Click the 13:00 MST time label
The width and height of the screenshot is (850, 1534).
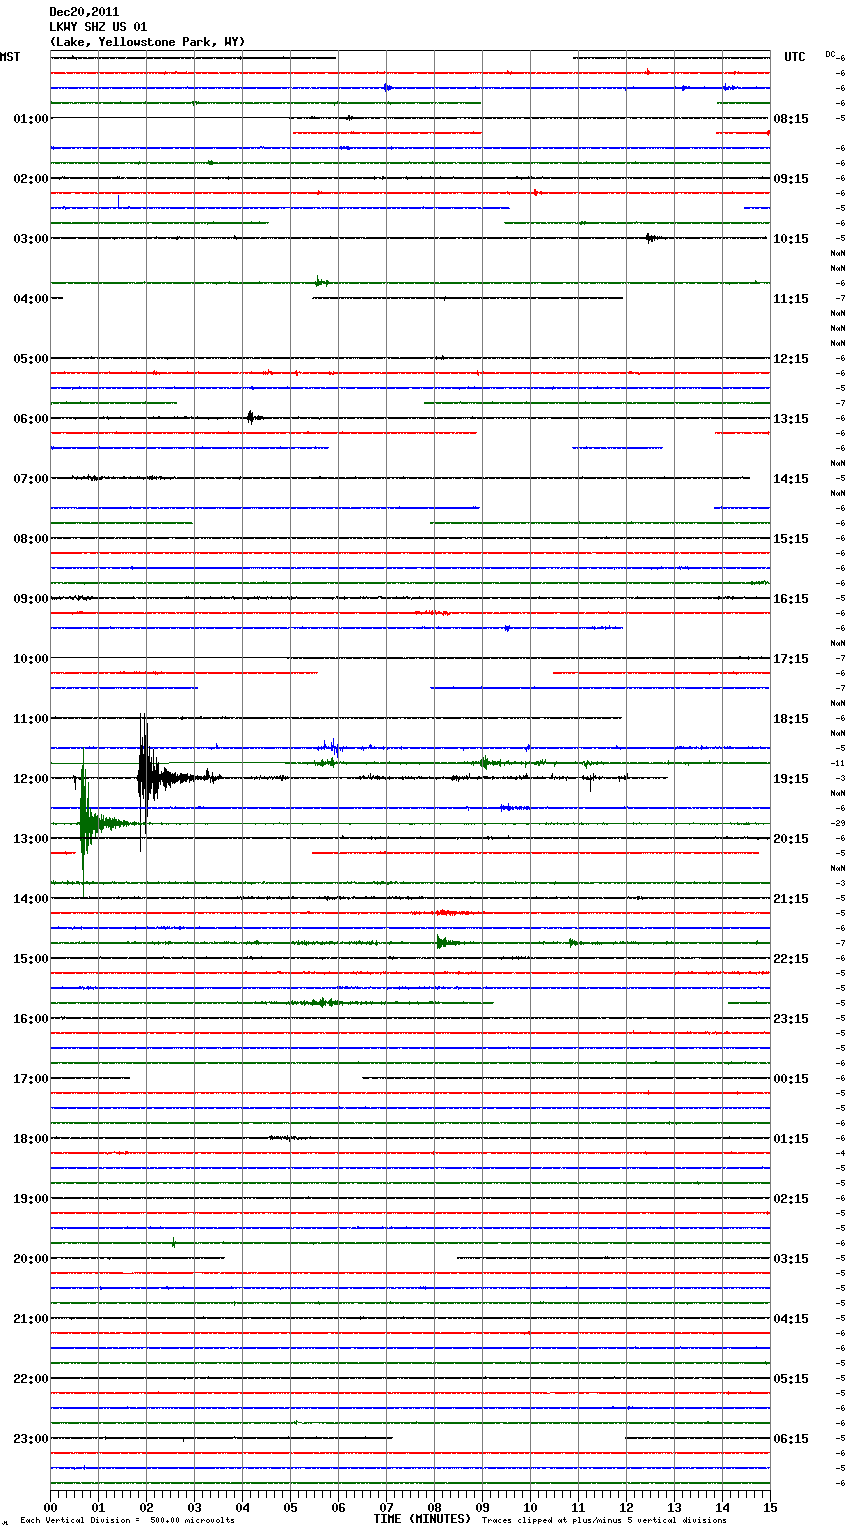(x=31, y=839)
